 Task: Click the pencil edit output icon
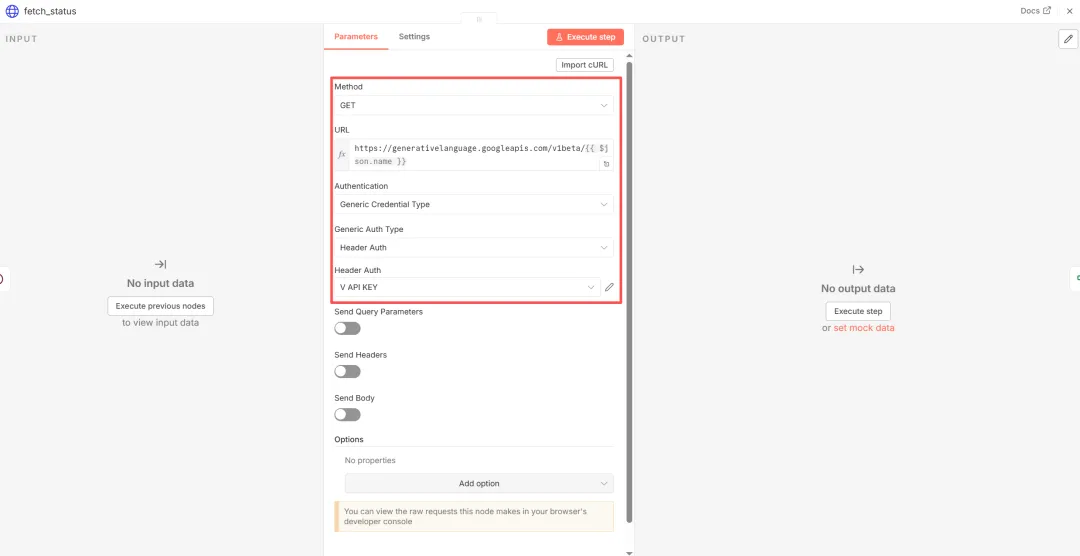coord(1068,39)
